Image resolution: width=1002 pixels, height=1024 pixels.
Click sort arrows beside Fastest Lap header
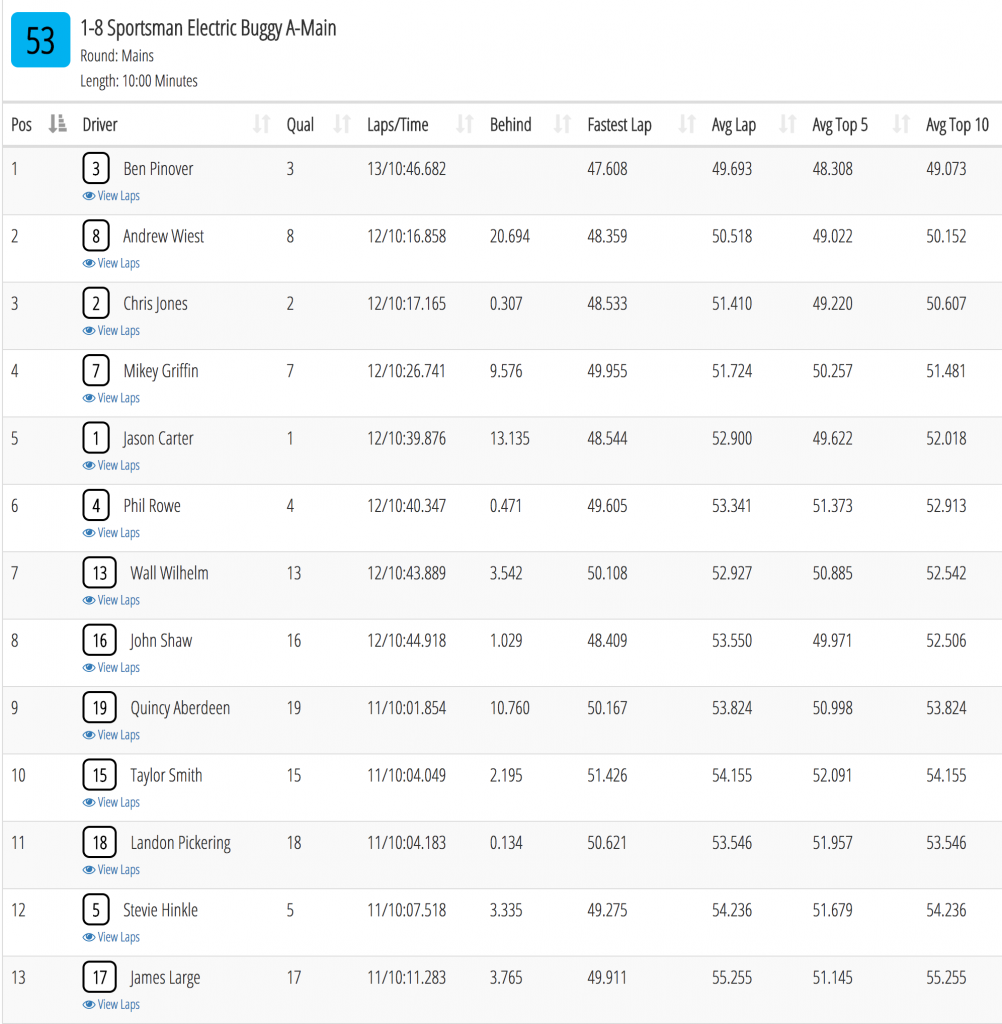tap(687, 123)
